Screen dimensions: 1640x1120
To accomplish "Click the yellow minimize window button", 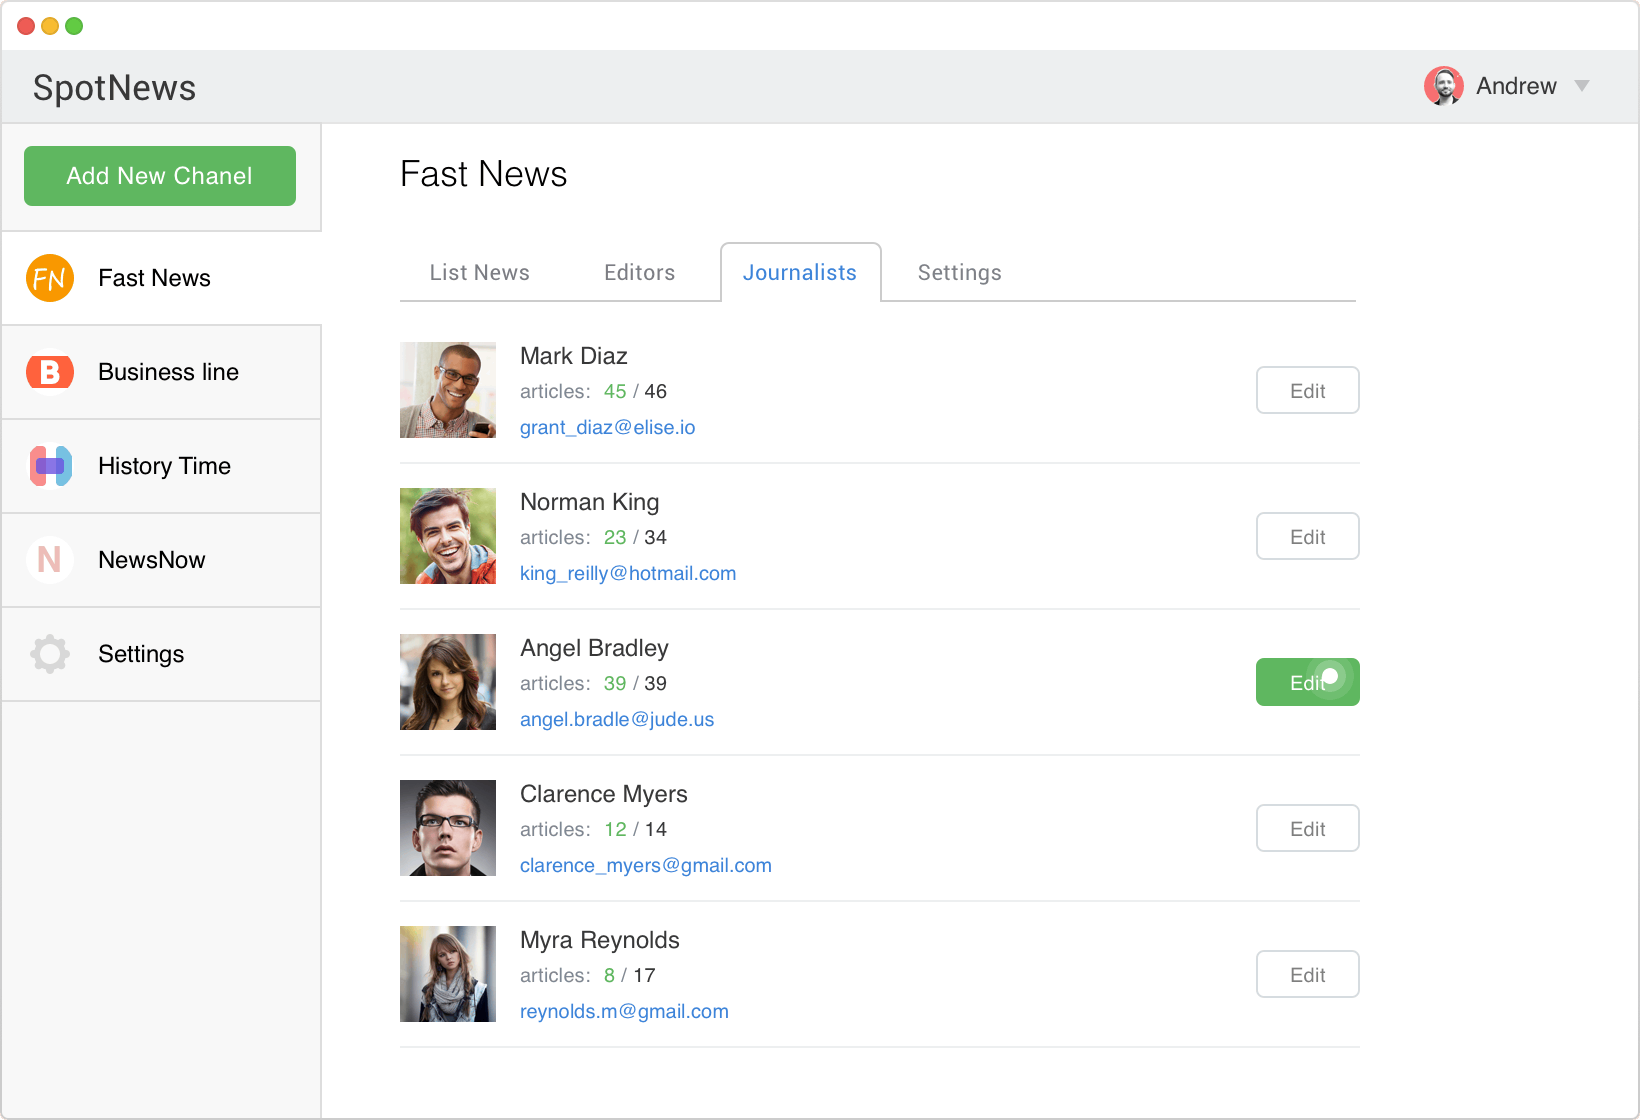I will (50, 26).
